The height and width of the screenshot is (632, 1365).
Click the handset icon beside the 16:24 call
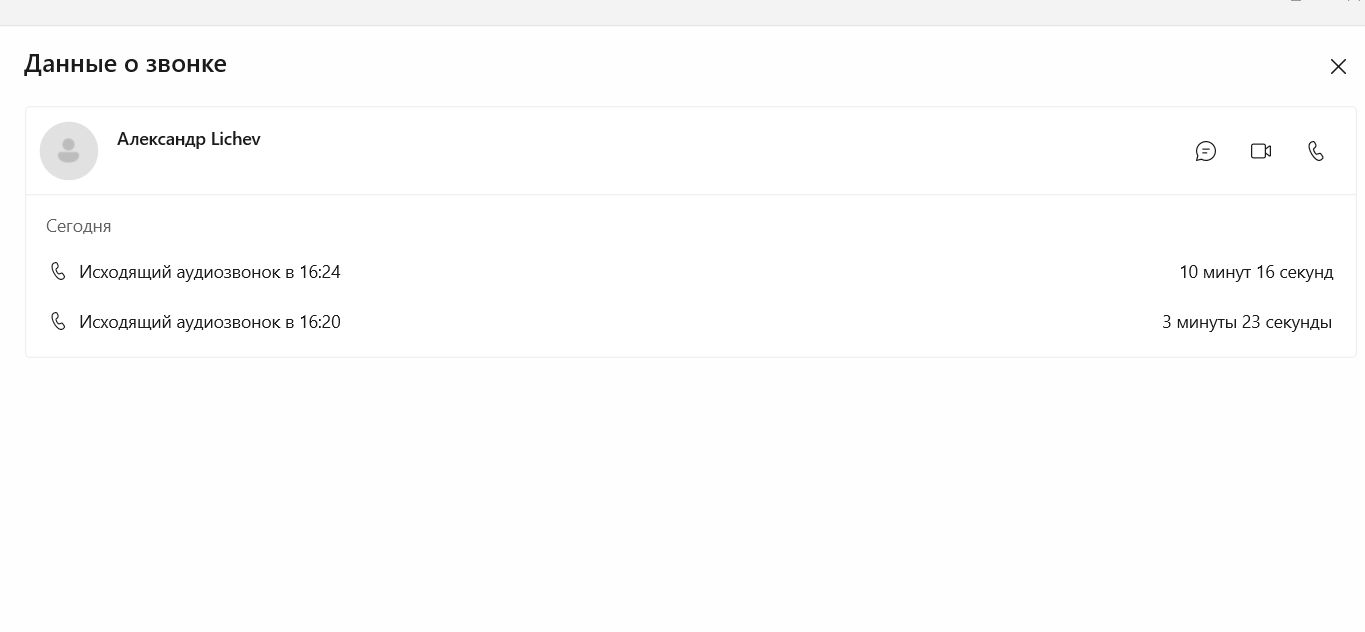point(58,271)
